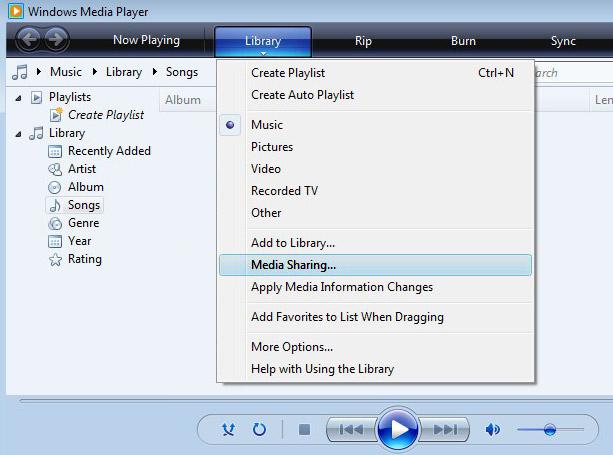The image size is (613, 455).
Task: Adjust the volume slider handle
Action: (x=550, y=429)
